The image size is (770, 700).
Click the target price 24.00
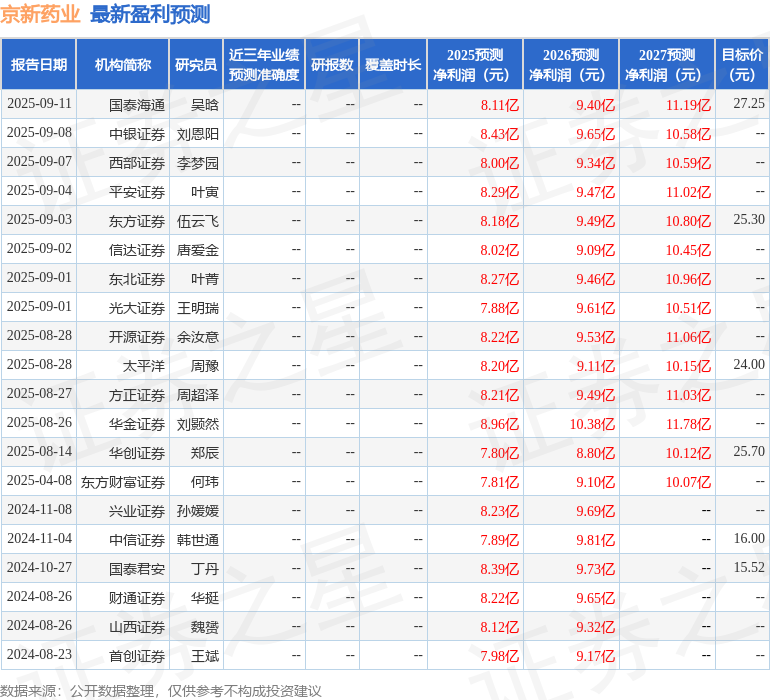(x=749, y=364)
